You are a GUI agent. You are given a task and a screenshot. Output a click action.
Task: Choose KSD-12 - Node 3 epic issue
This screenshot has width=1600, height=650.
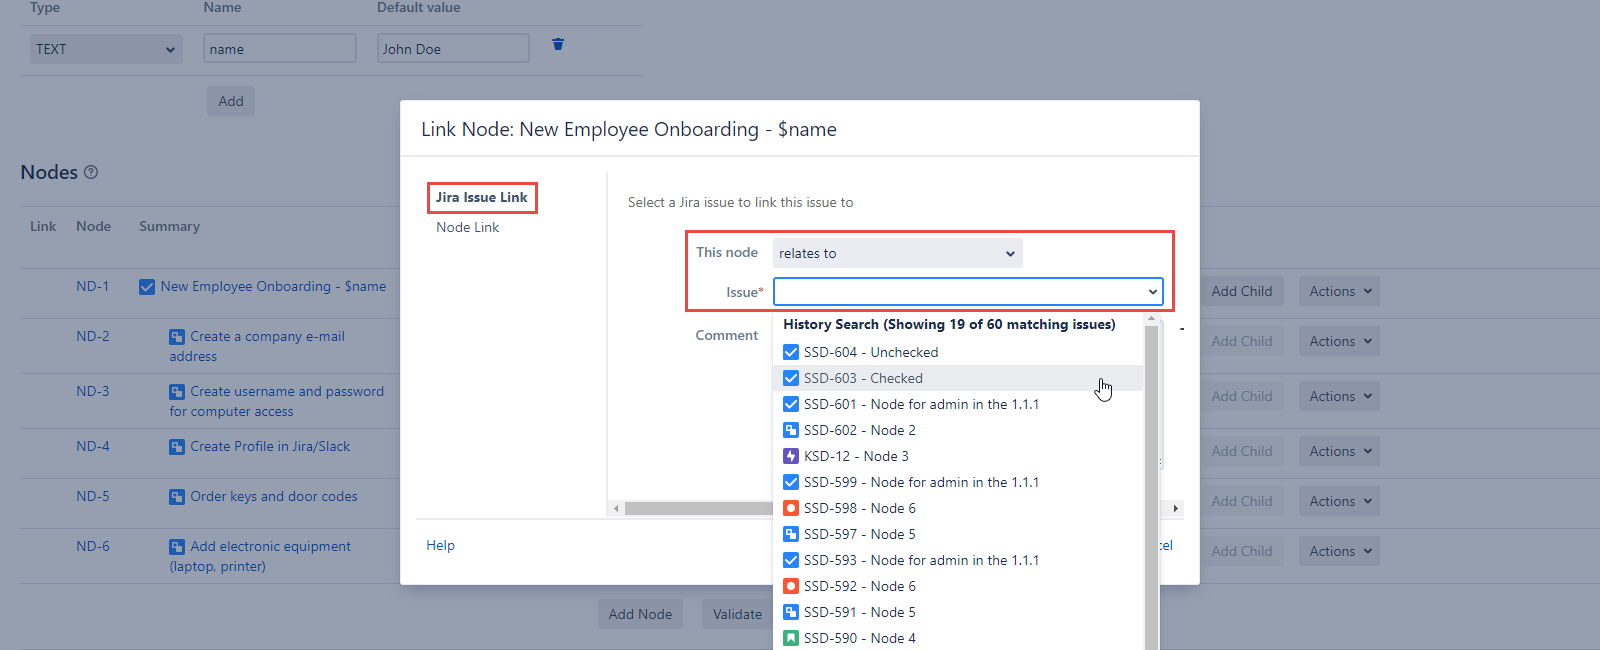855,456
